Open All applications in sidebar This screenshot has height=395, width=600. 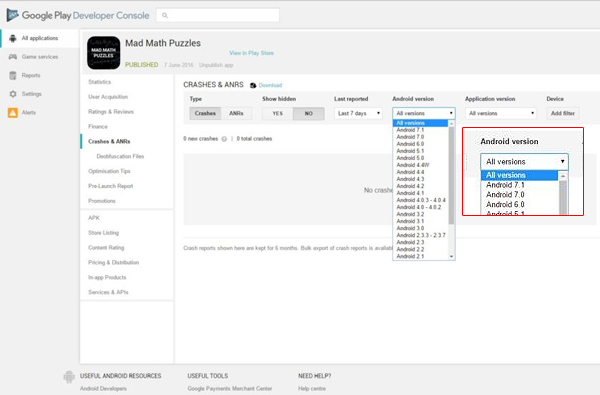pos(40,38)
